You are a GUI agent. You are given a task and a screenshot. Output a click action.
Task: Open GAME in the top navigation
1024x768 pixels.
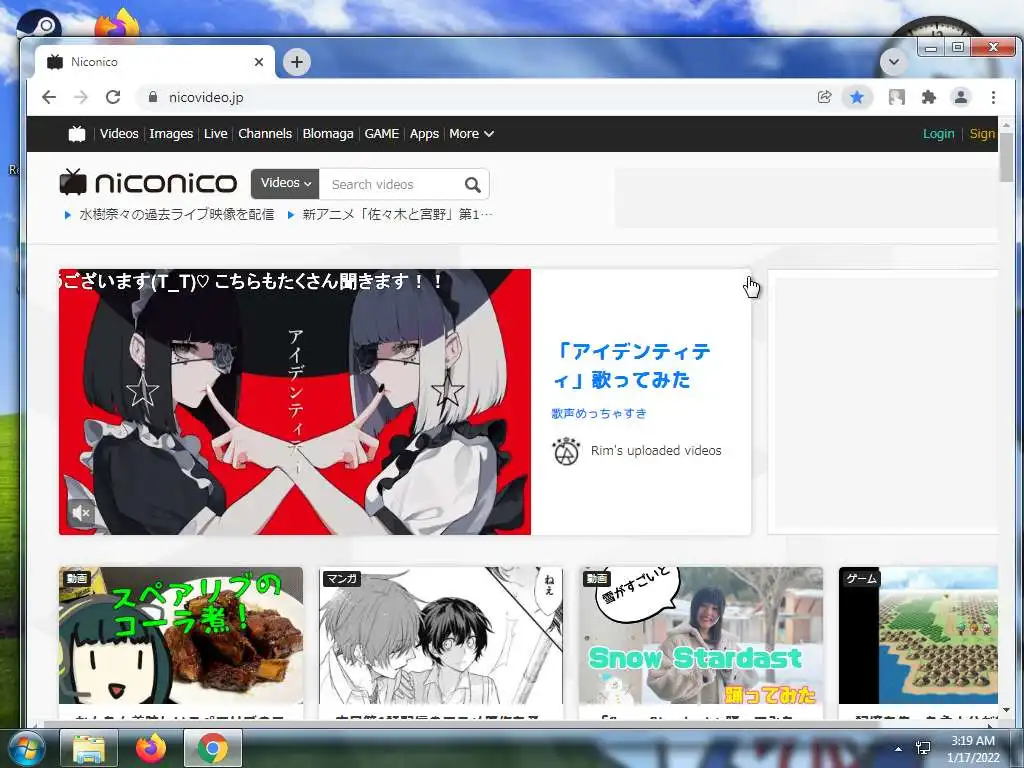(381, 134)
